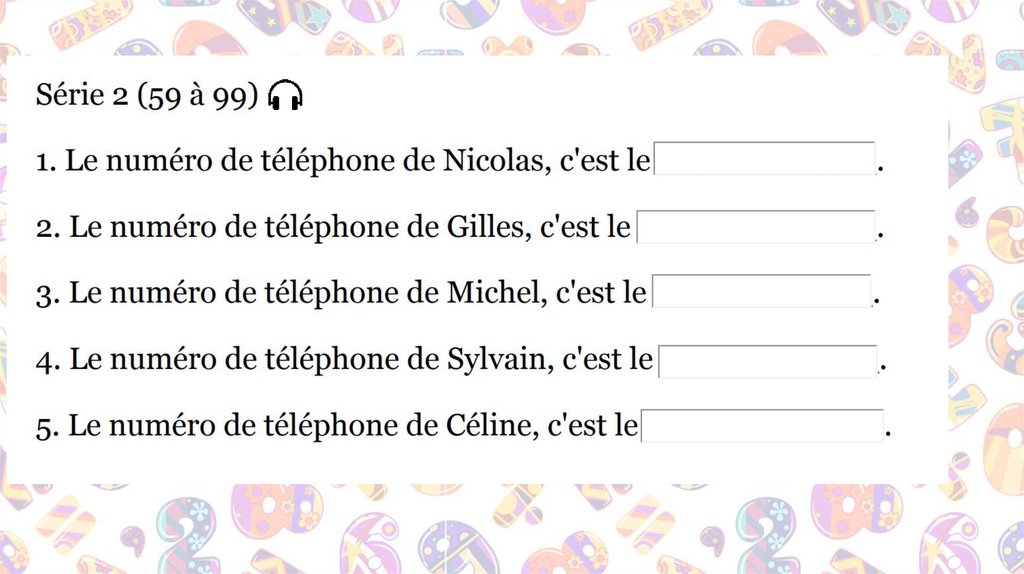The height and width of the screenshot is (574, 1024).
Task: Click the name "Céline" in sentence five
Action: coord(486,427)
